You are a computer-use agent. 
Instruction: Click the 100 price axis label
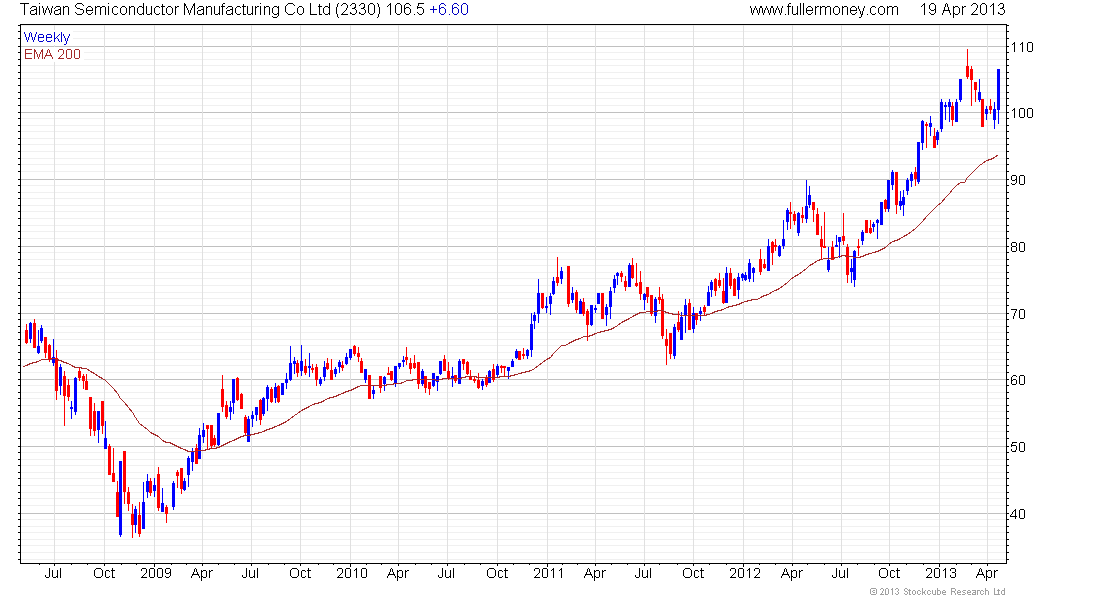click(1022, 113)
